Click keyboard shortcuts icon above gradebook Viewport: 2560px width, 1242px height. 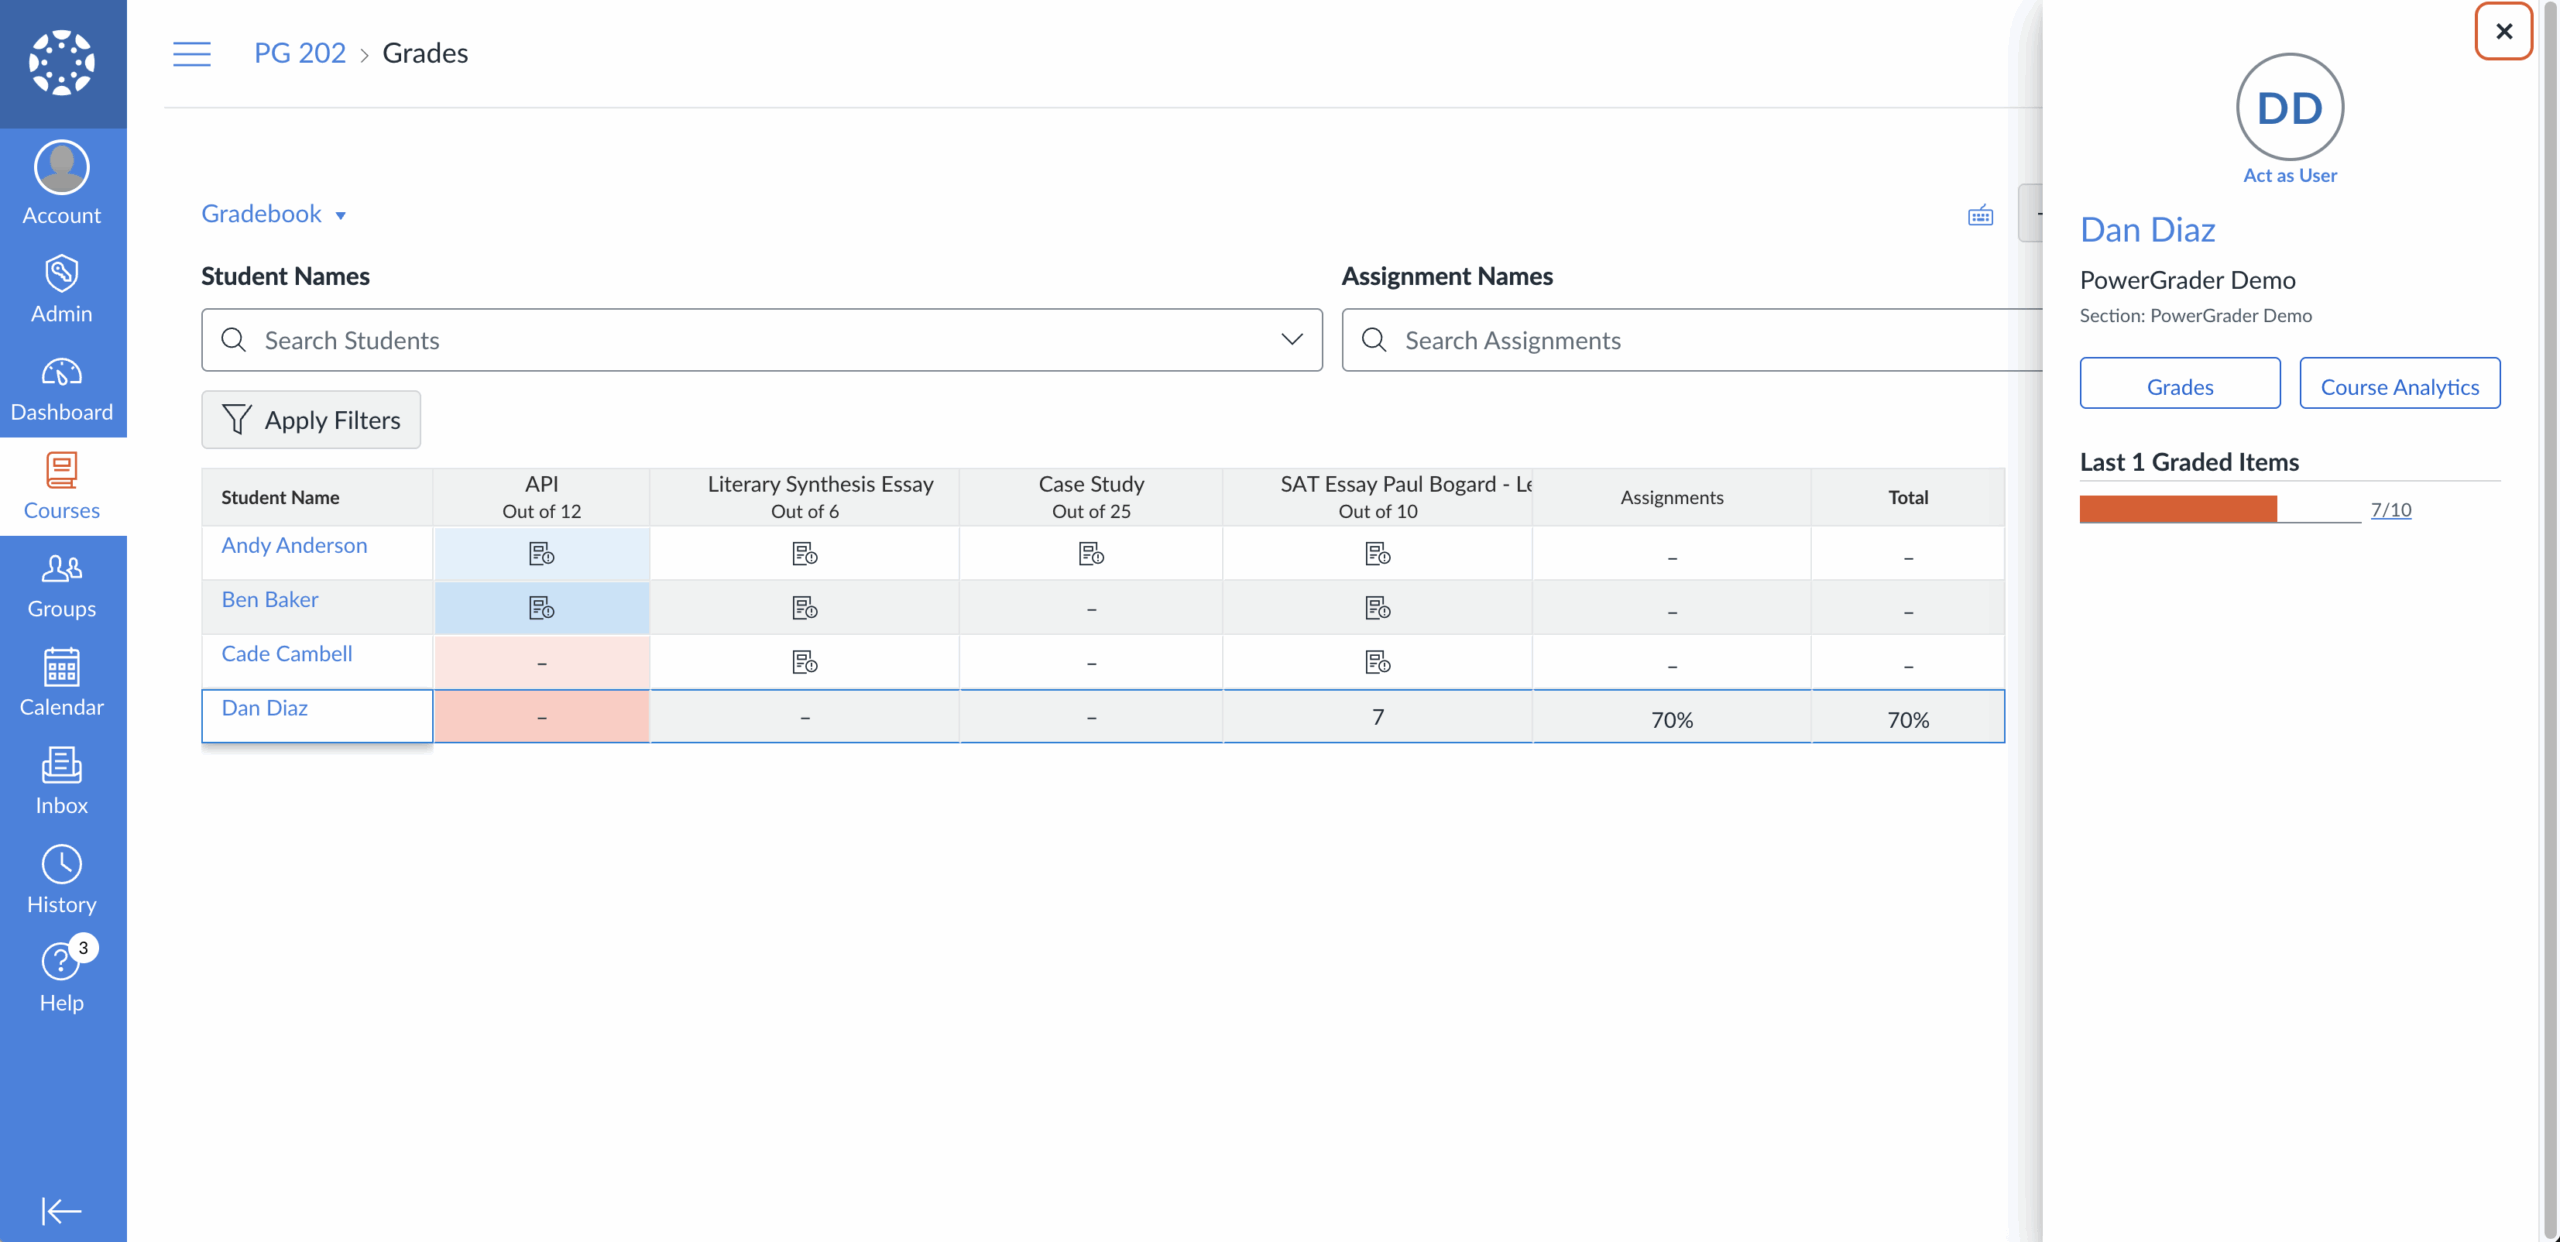pos(1980,215)
